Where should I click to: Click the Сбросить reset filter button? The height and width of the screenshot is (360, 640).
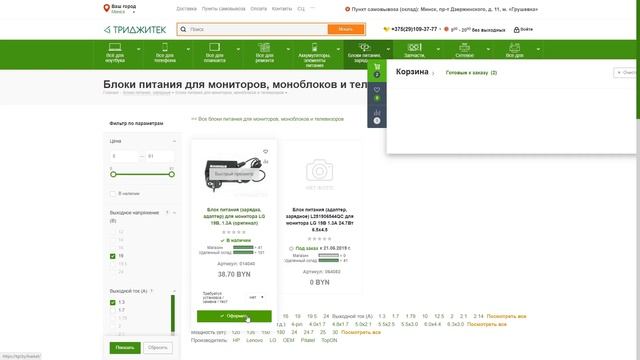tap(158, 348)
